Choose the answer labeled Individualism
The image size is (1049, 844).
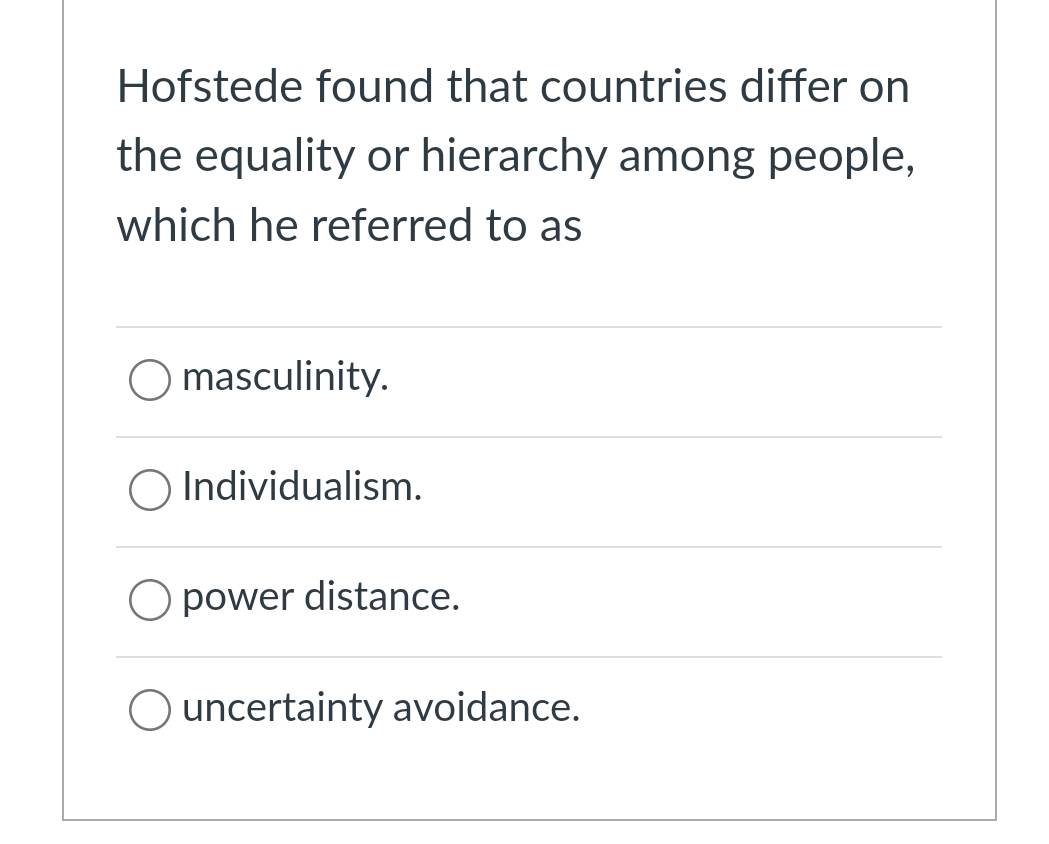(x=301, y=487)
